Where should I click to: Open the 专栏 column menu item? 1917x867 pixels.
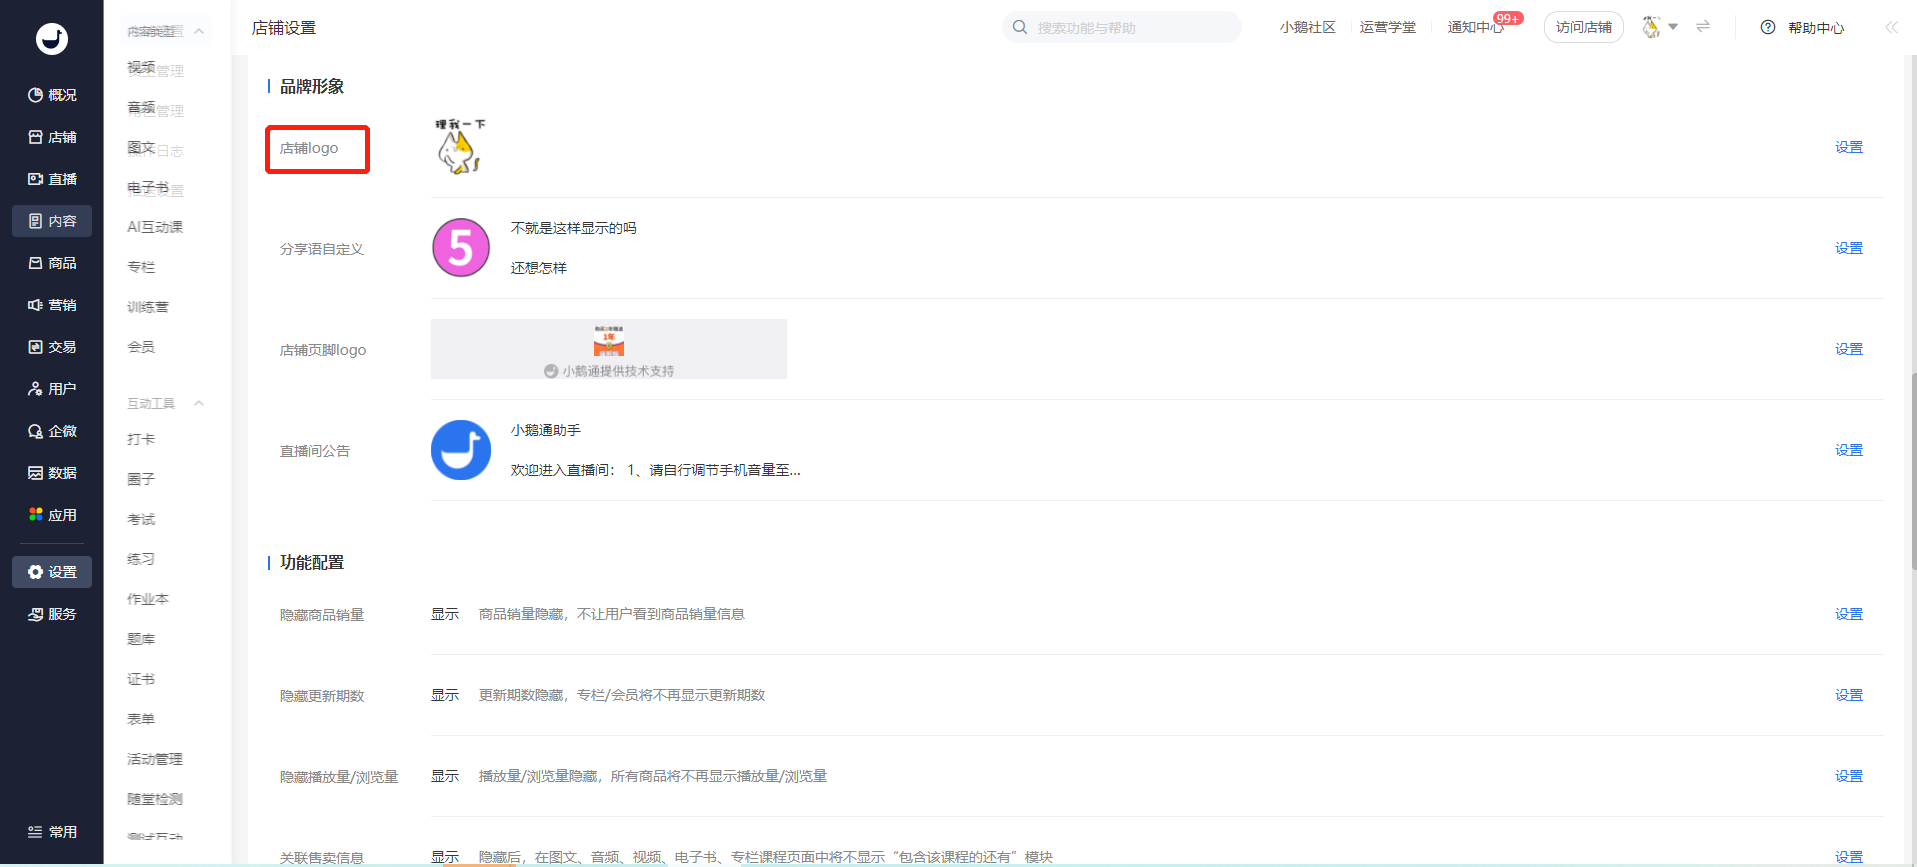tap(141, 267)
